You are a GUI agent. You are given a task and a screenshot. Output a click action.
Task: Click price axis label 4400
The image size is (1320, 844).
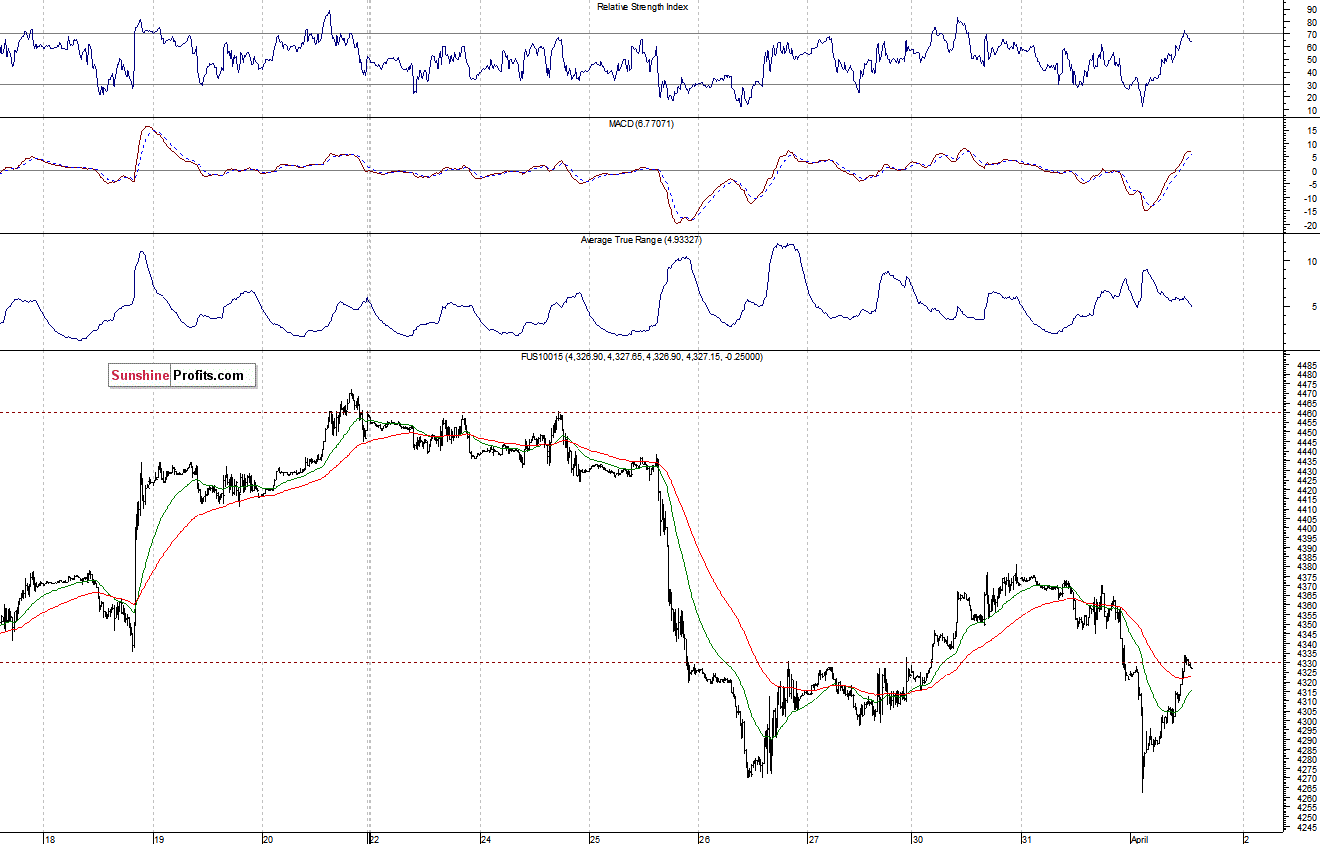point(1306,529)
